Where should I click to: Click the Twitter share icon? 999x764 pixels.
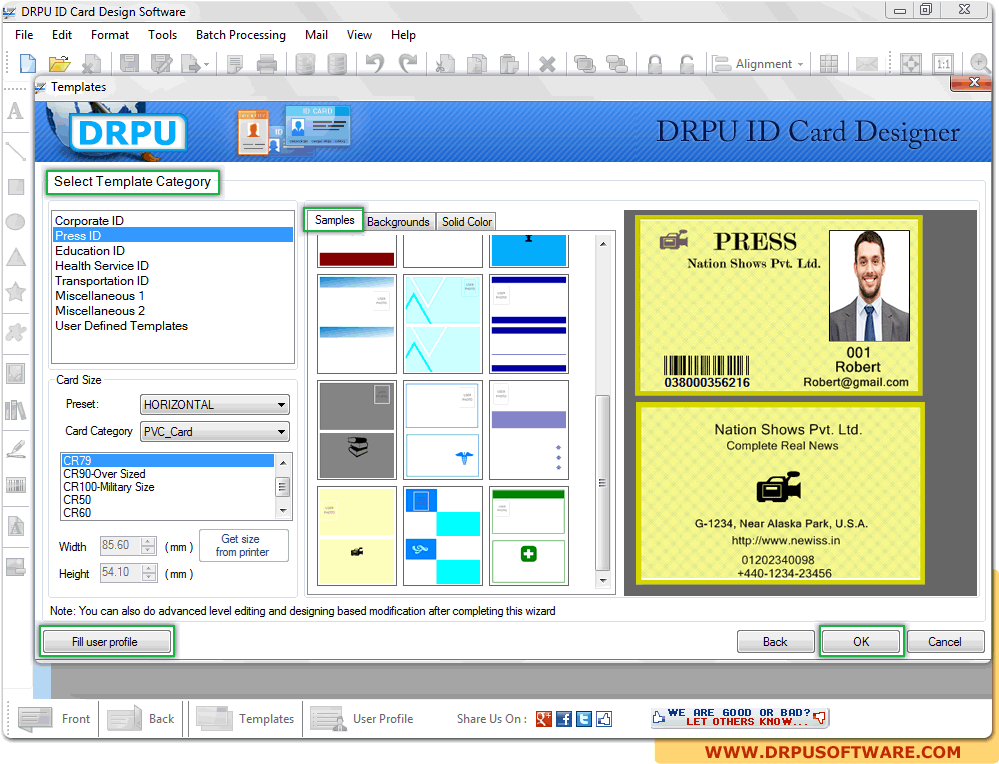pos(584,719)
